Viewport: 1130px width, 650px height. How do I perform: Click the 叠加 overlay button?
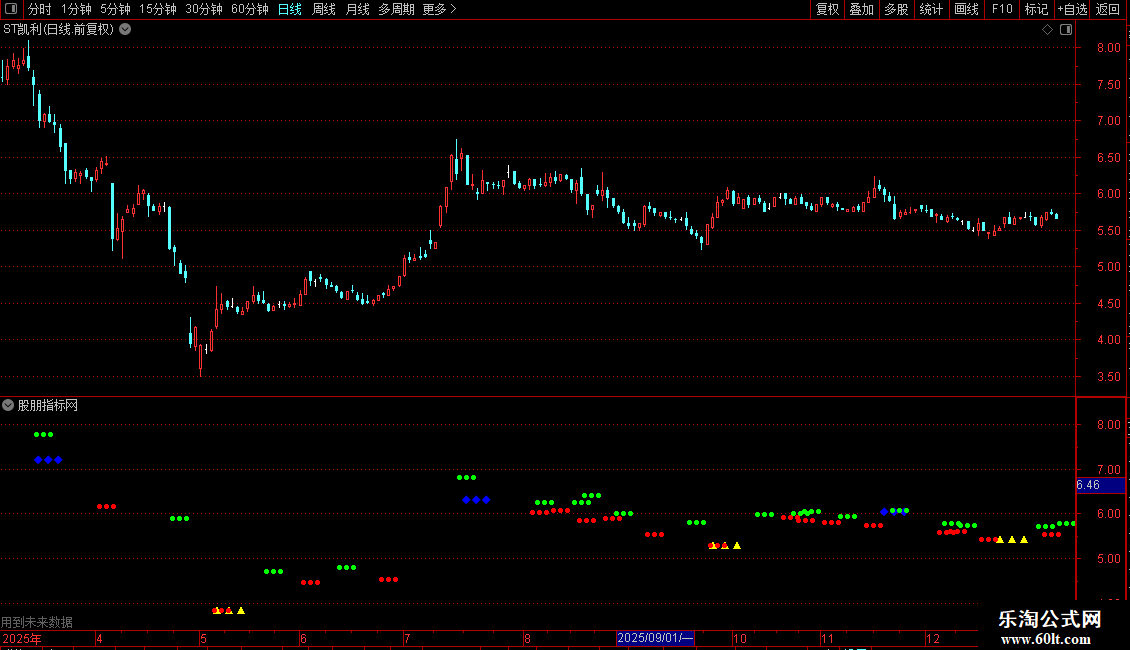click(x=861, y=9)
